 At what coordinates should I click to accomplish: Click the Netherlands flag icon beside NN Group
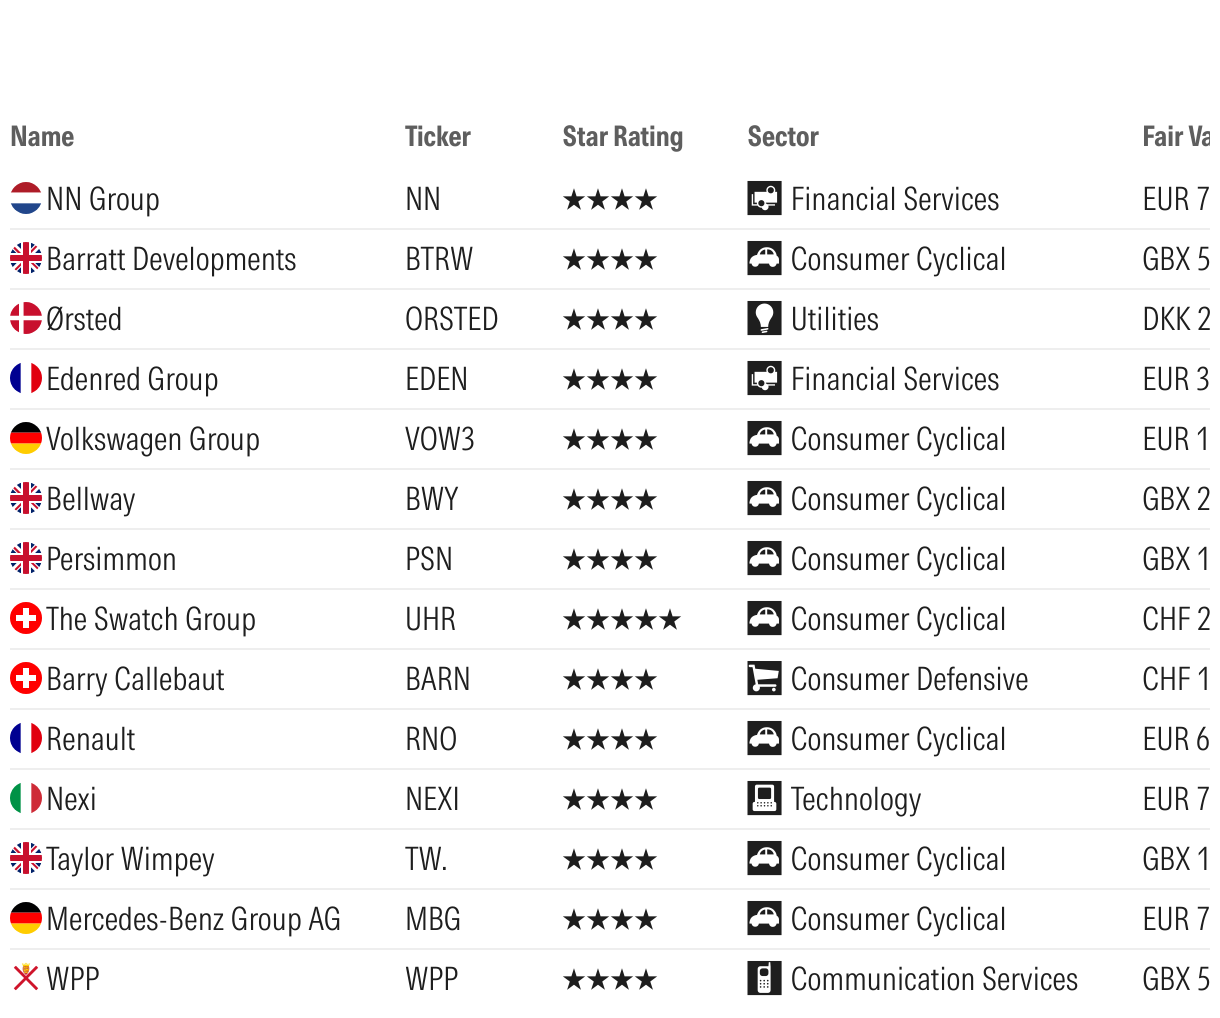tap(26, 198)
